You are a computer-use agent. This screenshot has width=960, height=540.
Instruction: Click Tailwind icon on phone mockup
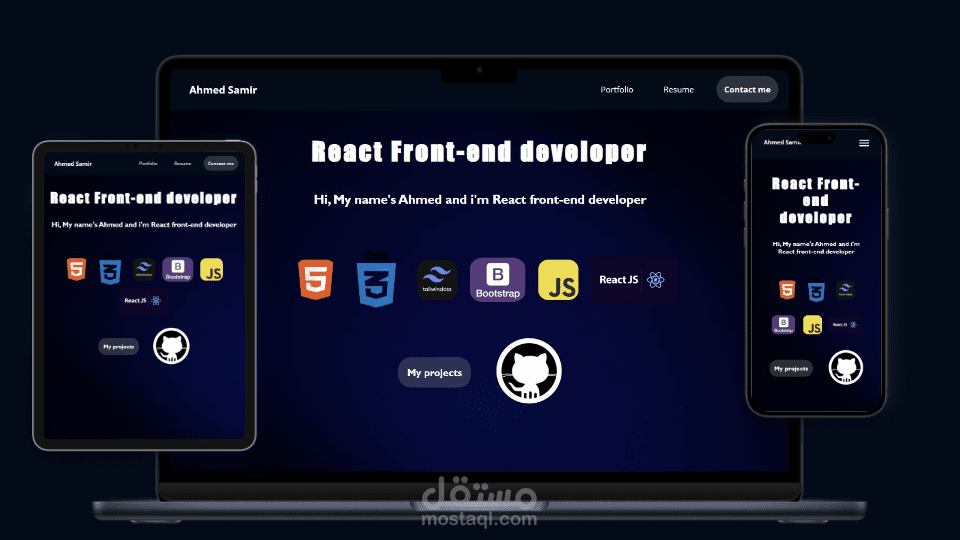(x=846, y=290)
